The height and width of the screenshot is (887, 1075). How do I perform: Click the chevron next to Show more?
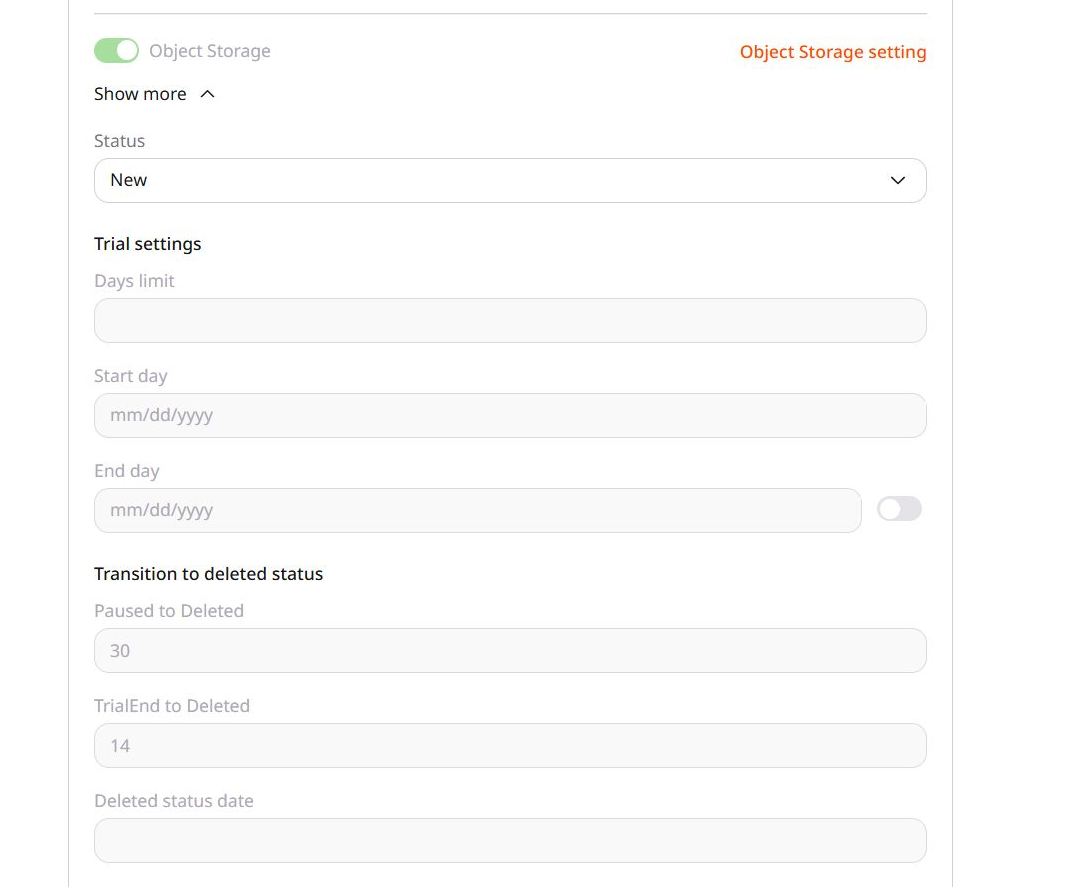pos(208,94)
